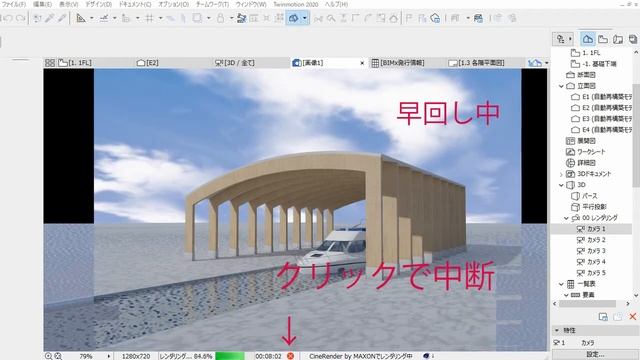Screen dimensions: 640x360
Task: Stop the rendering with the red cancel icon
Action: click(290, 356)
